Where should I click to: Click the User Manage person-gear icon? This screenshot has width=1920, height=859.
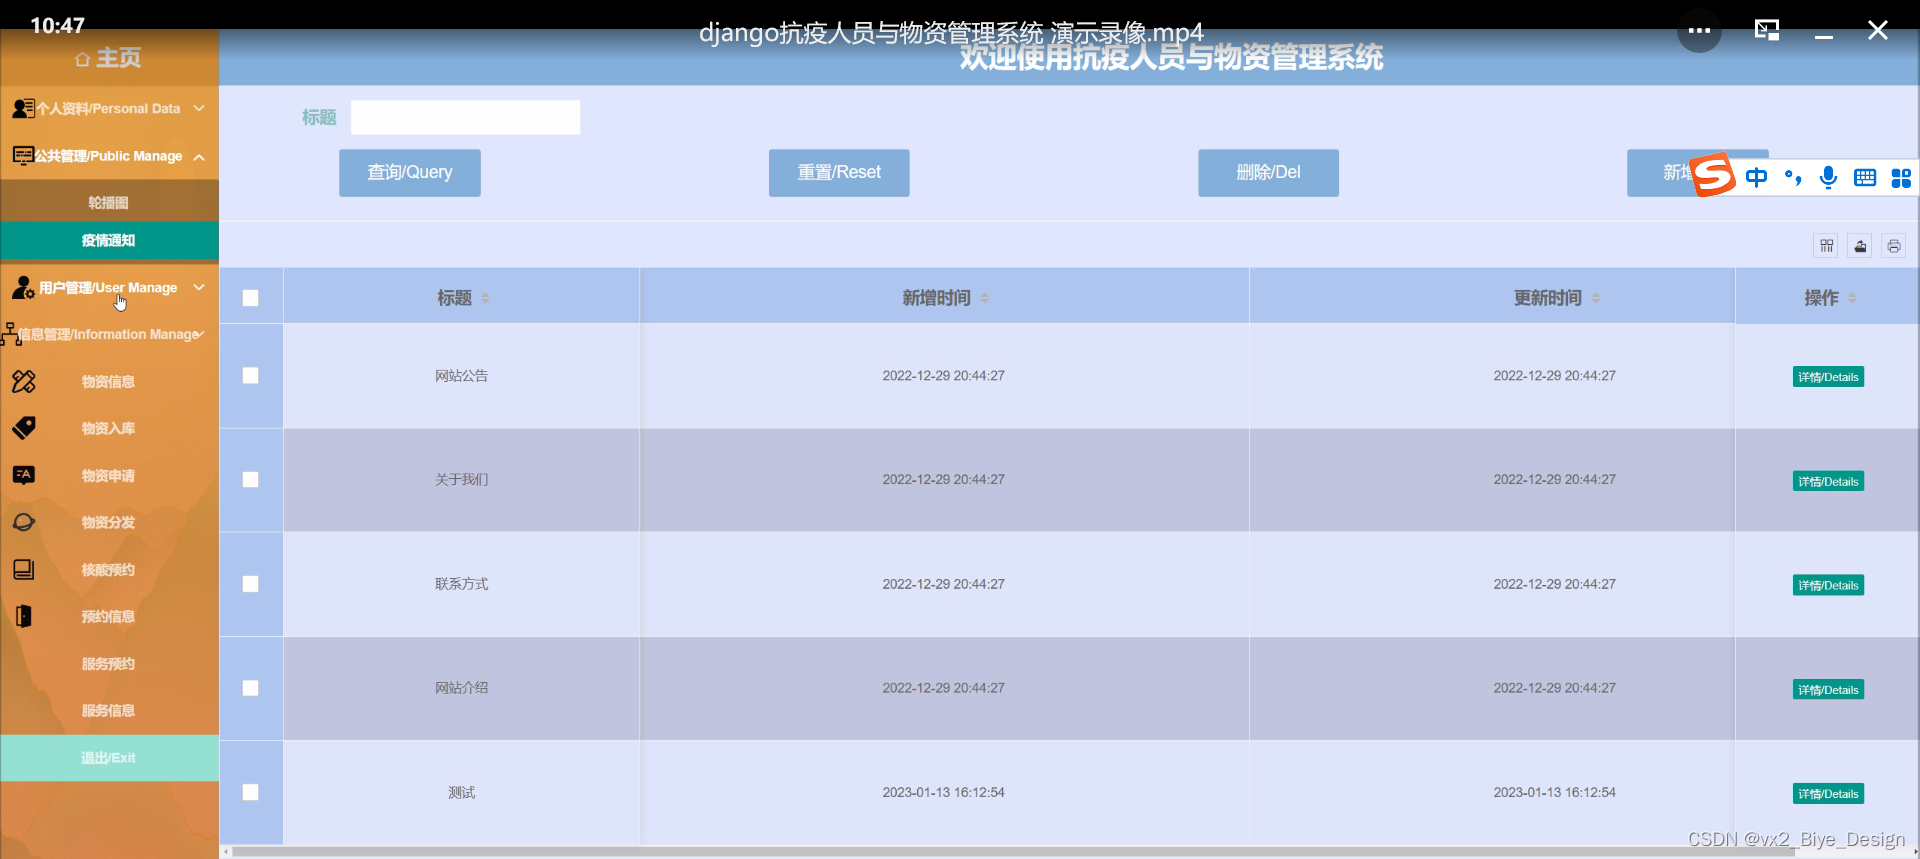(24, 288)
